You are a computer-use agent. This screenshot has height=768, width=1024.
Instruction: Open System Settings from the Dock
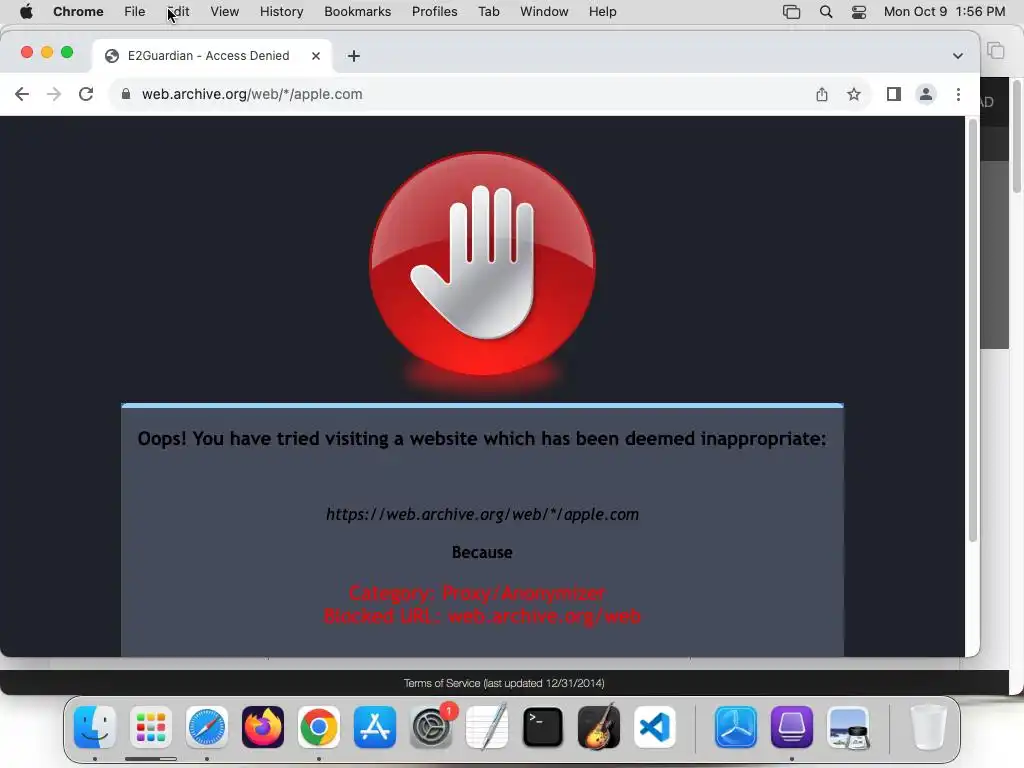pos(431,727)
